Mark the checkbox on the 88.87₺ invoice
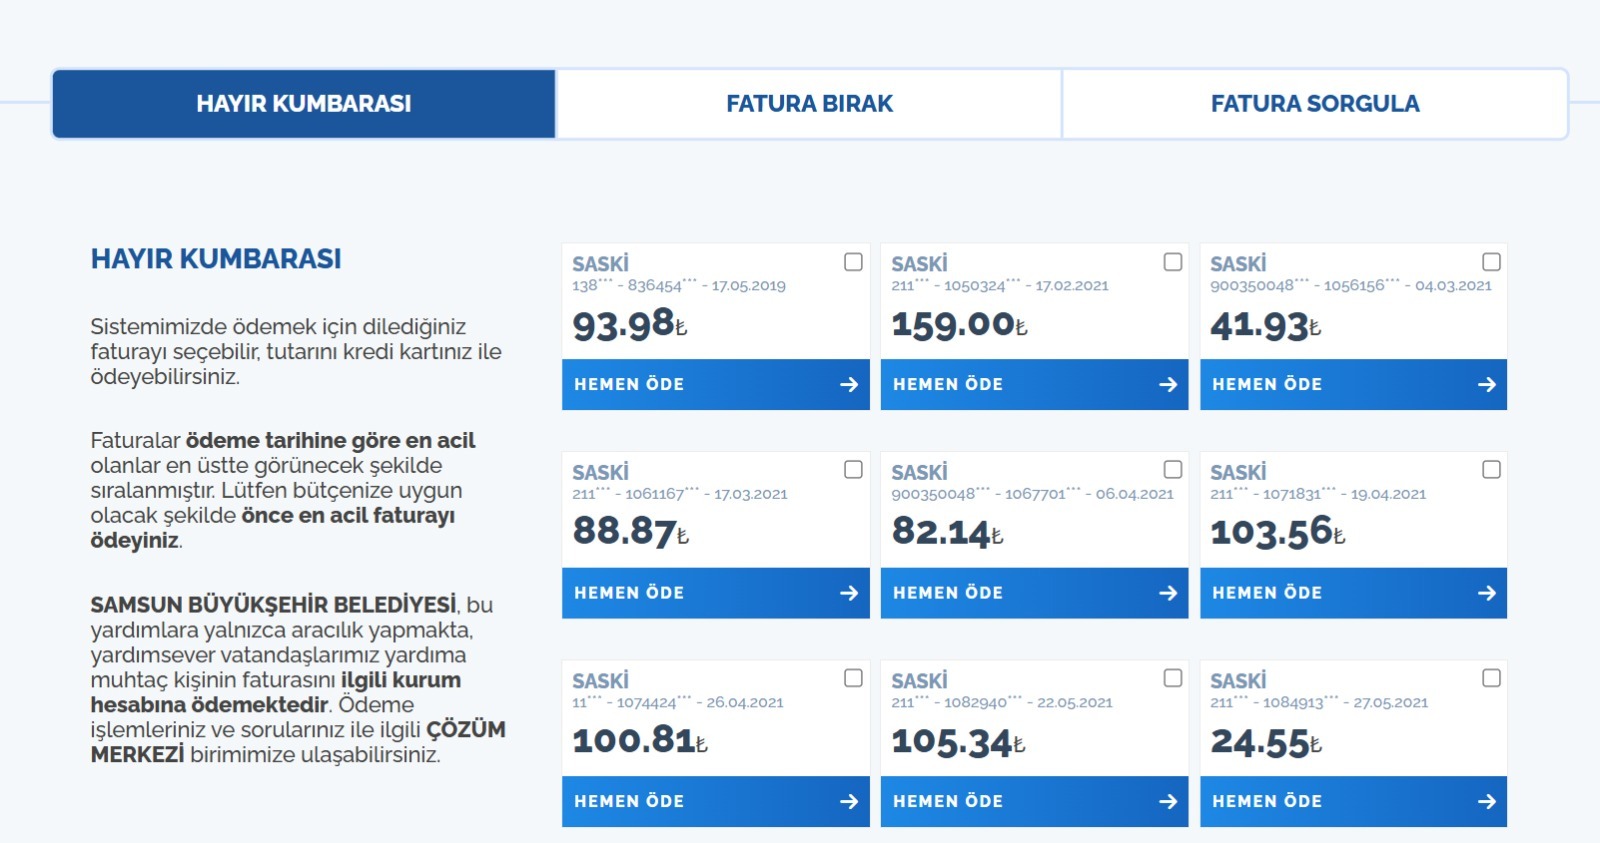The height and width of the screenshot is (843, 1600). (x=853, y=470)
